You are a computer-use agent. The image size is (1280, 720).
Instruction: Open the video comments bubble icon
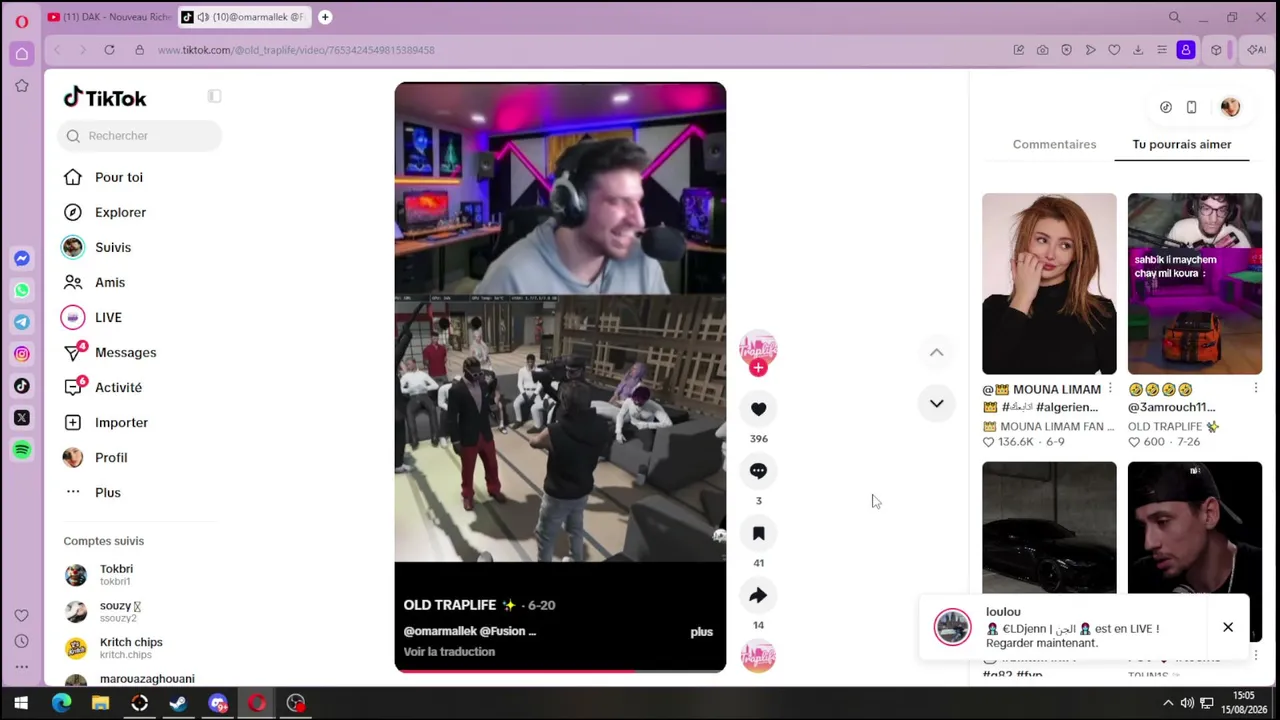[x=758, y=471]
